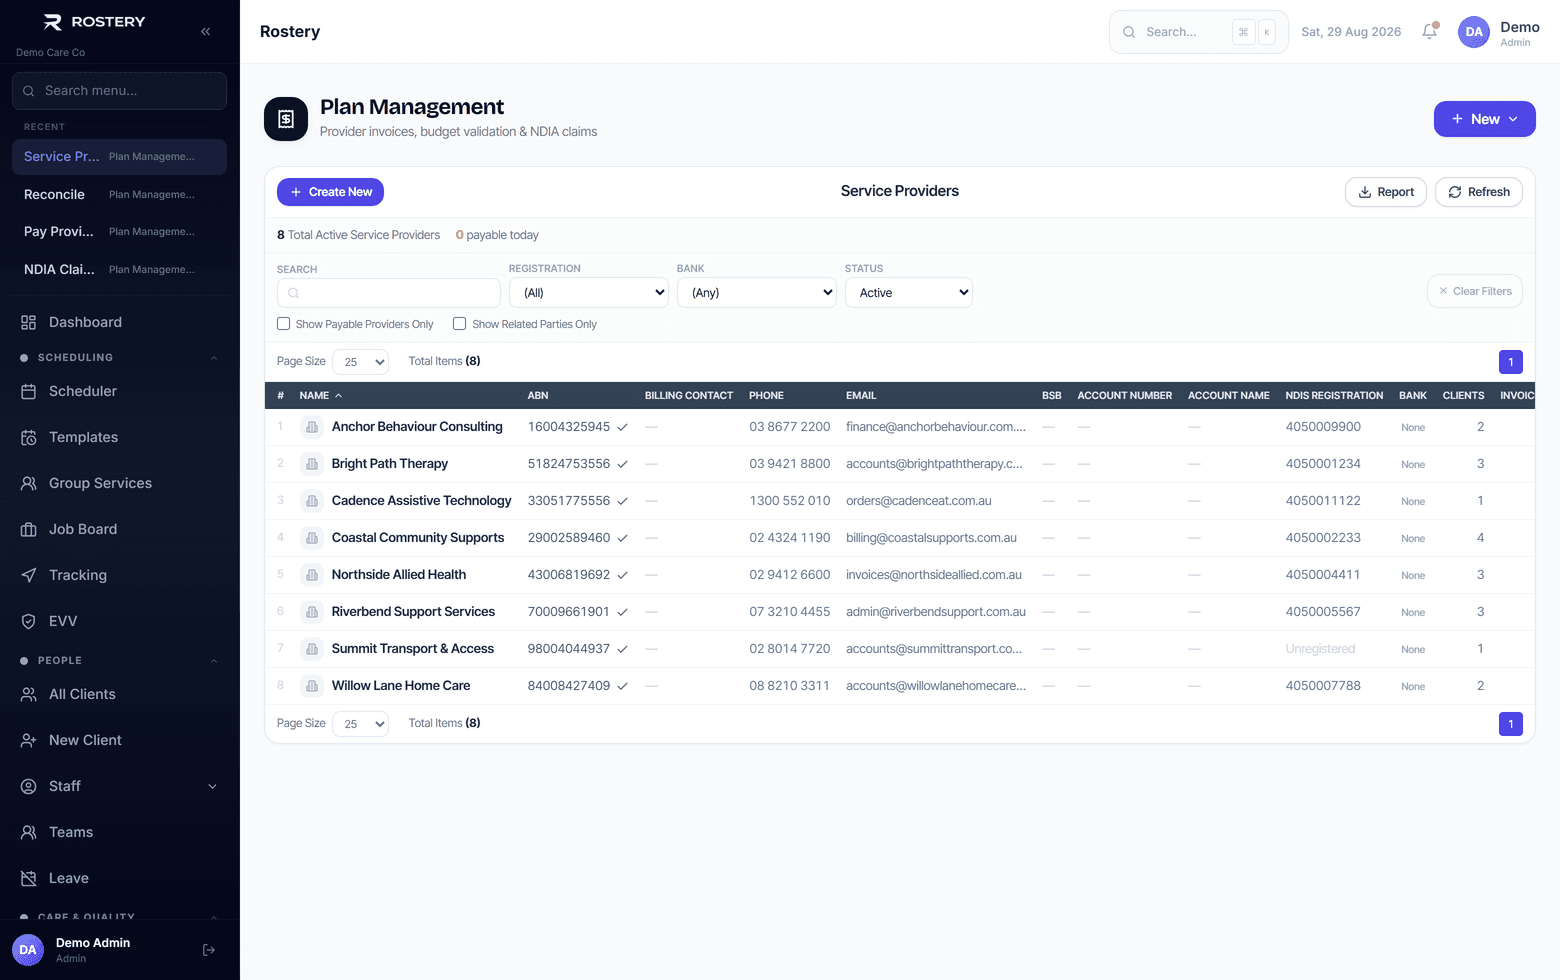Open Tracking in the sidebar

tap(120, 575)
